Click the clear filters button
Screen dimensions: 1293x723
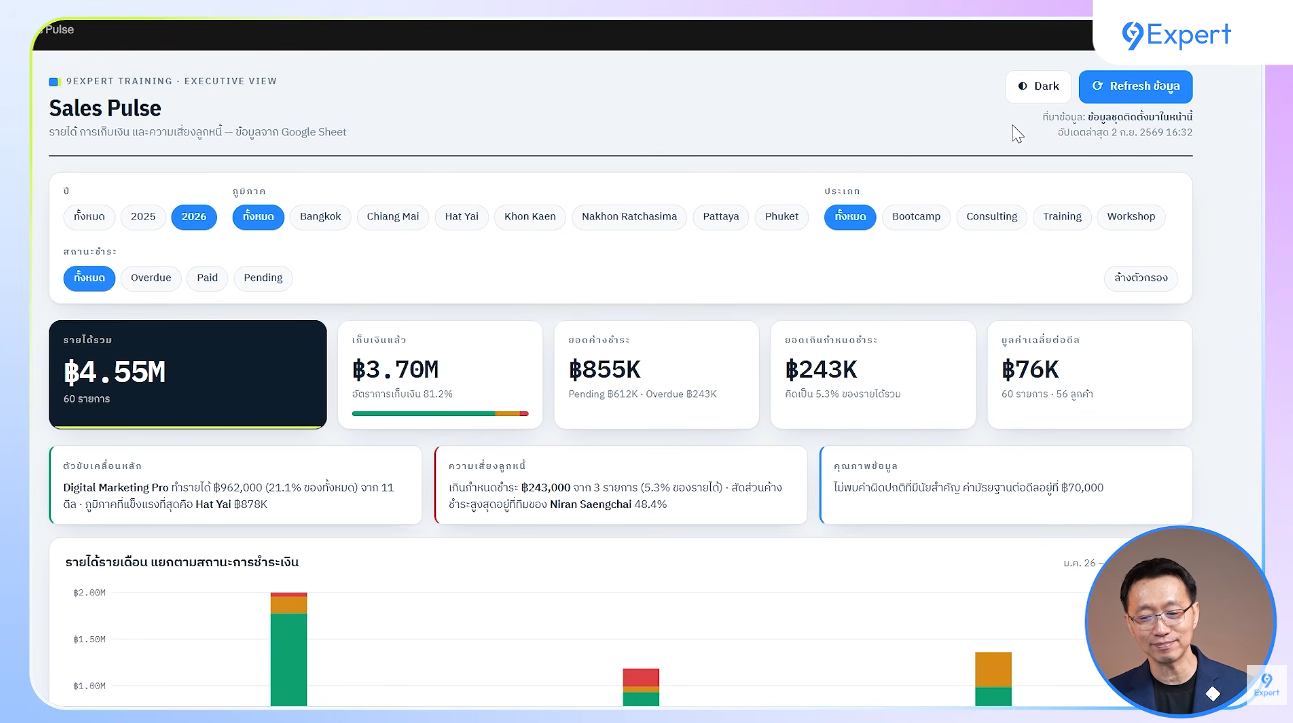click(x=1141, y=278)
